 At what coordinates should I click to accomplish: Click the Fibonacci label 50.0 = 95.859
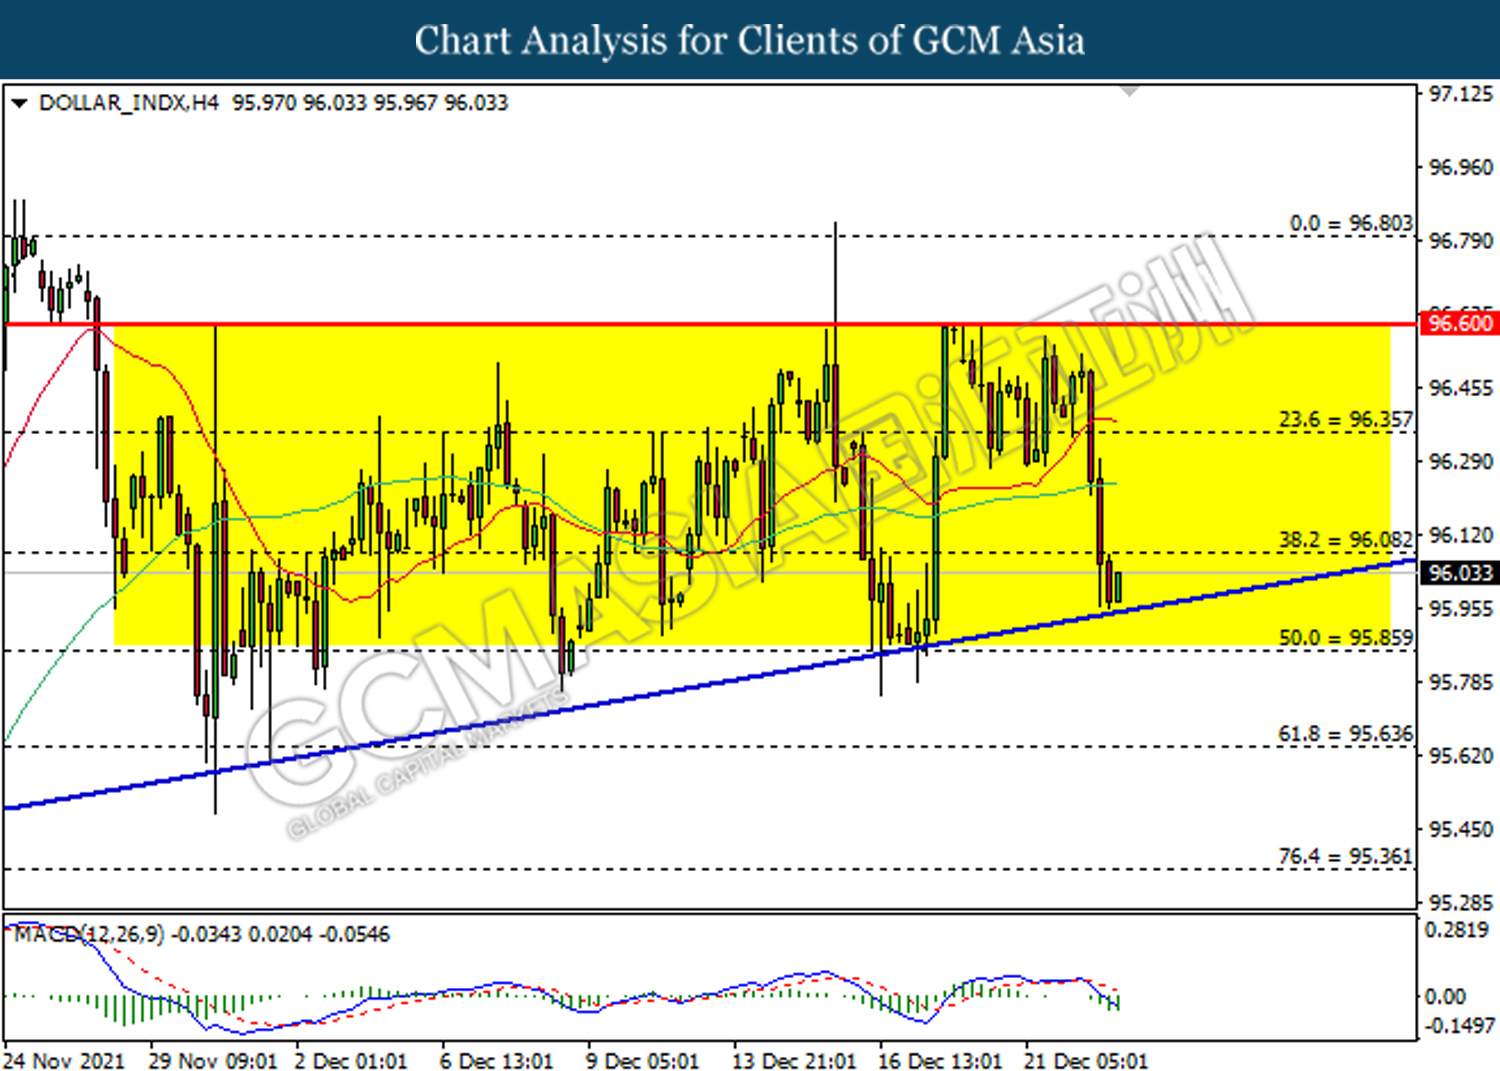(1346, 638)
